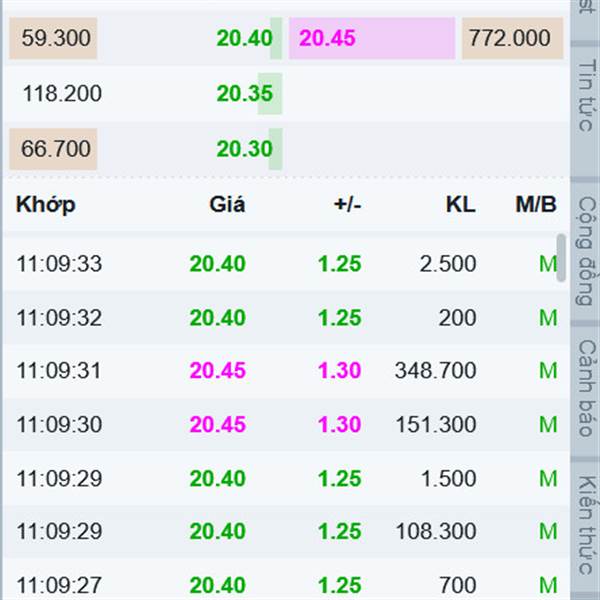600x600 pixels.
Task: Click volume 108.300 in trade list
Action: coord(436,532)
